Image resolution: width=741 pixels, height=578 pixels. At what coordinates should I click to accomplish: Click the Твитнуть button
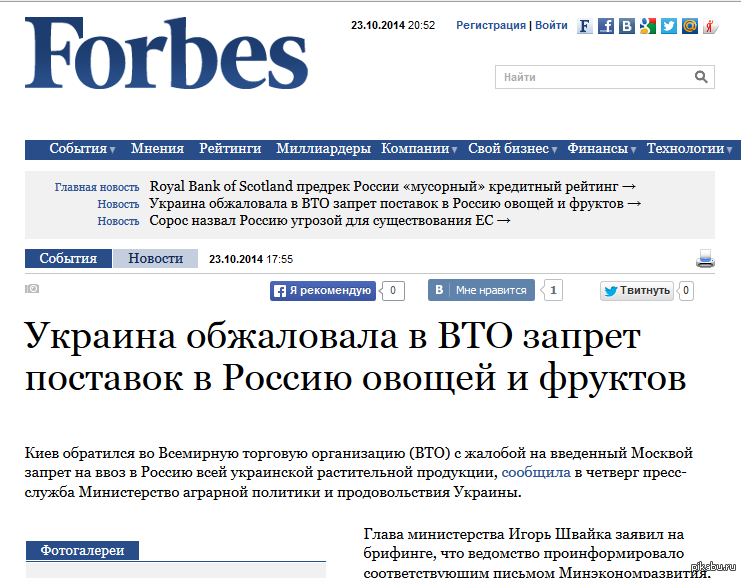point(637,291)
